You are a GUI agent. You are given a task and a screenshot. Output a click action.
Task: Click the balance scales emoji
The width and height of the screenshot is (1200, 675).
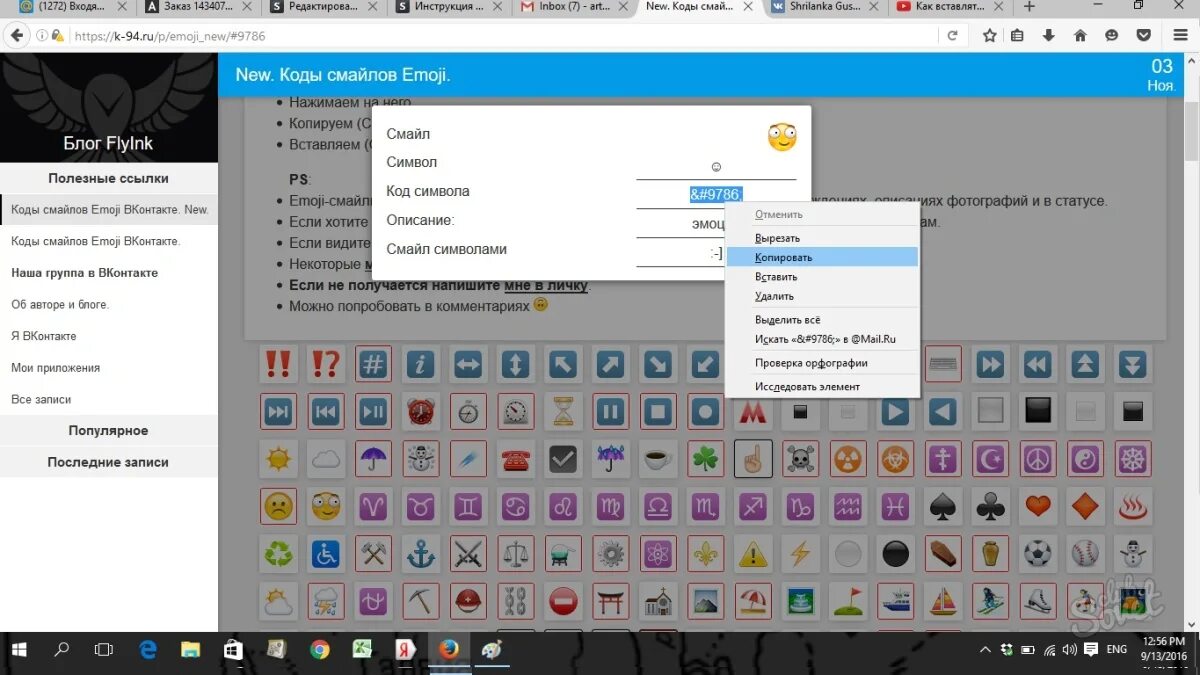tap(515, 553)
